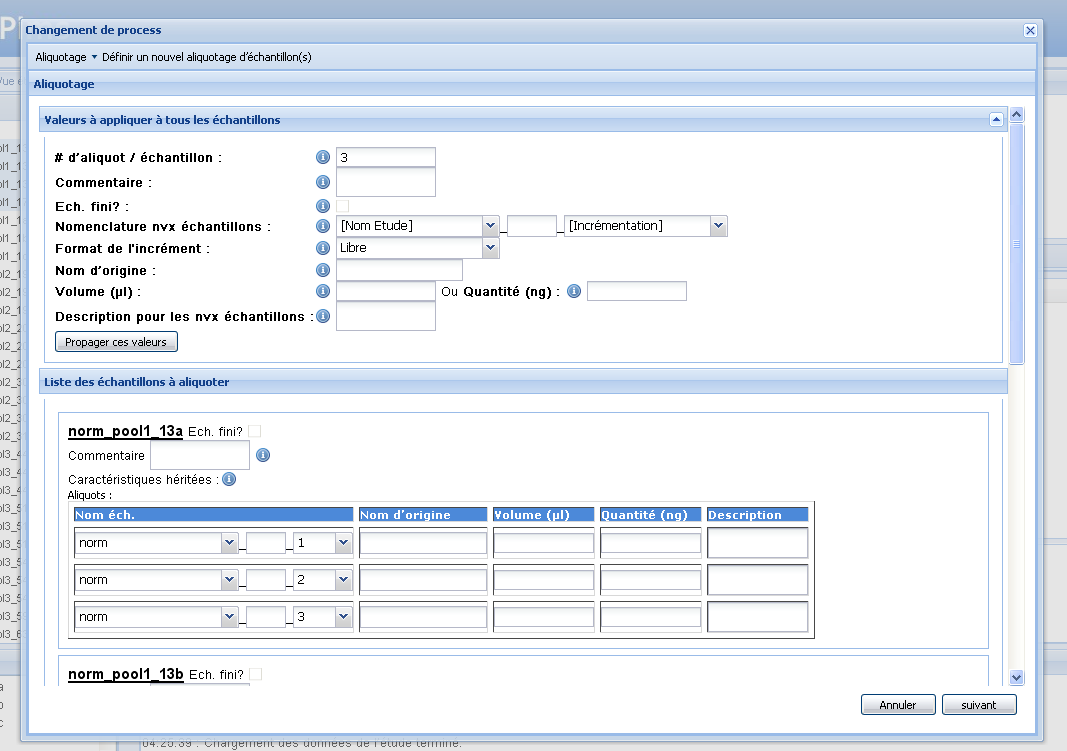Open norm dropdown in aliquot row 1
This screenshot has height=751, width=1067.
(x=229, y=543)
